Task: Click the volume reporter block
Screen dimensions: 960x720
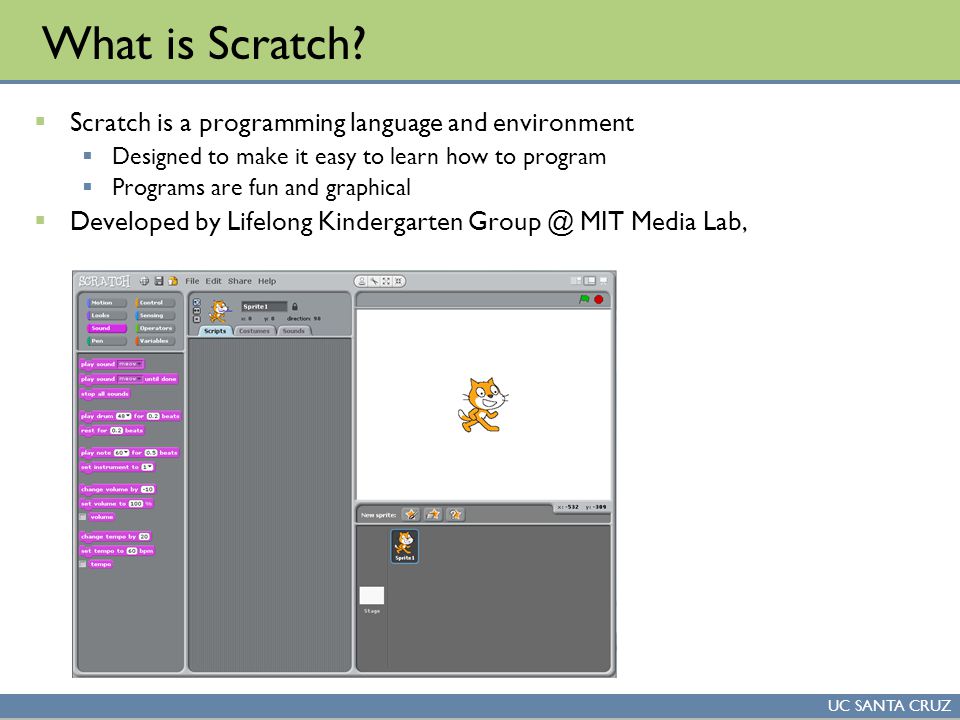Action: 102,517
